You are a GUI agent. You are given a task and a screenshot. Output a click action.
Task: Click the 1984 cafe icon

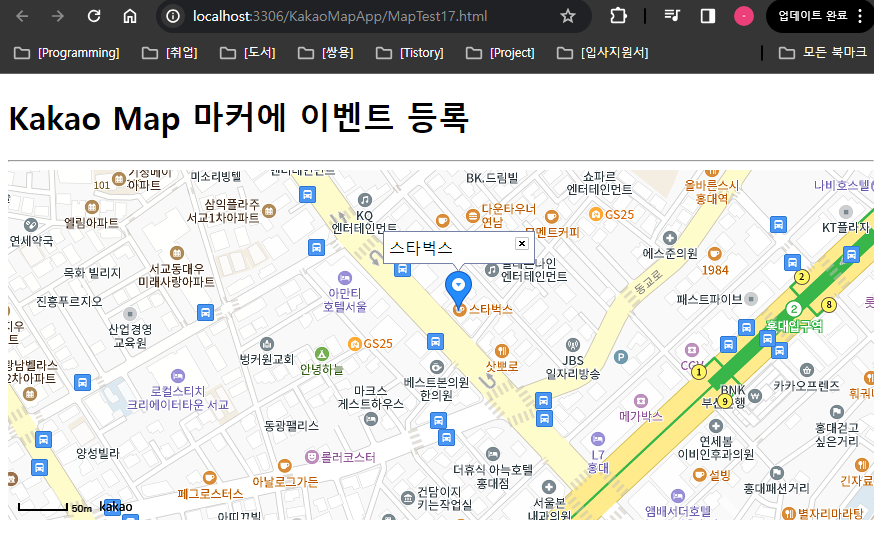715,254
